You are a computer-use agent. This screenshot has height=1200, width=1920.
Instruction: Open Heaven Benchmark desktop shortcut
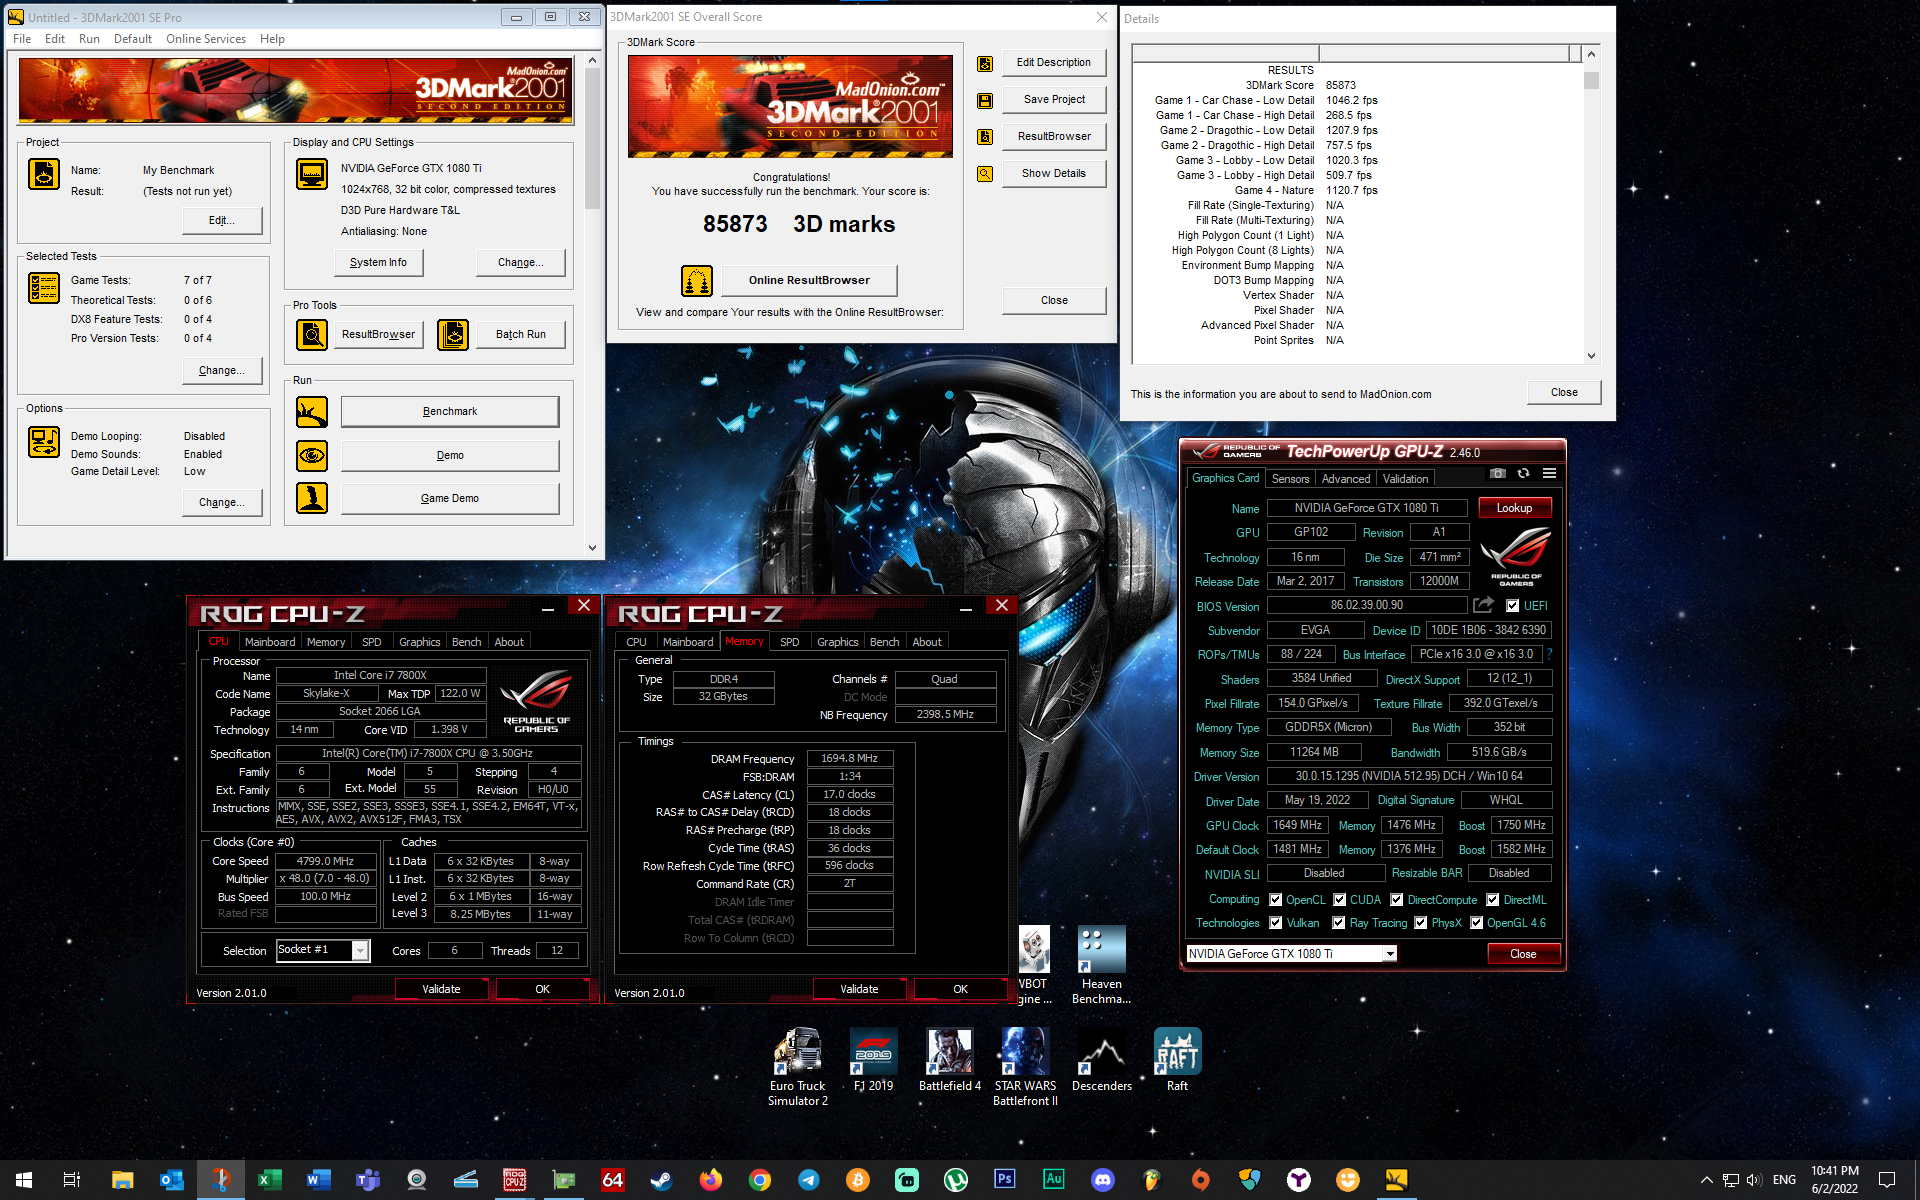[x=1101, y=965]
